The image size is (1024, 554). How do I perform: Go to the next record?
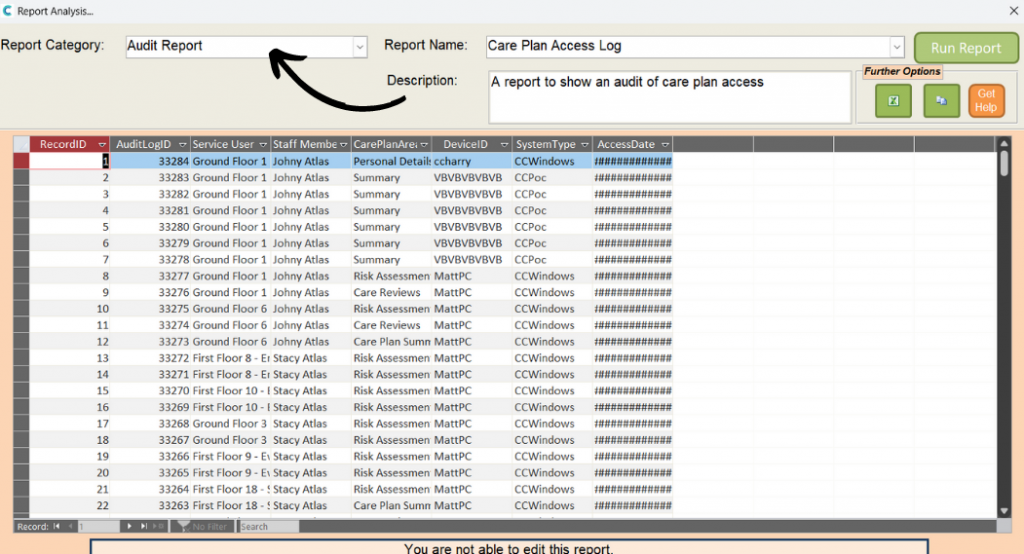click(130, 526)
